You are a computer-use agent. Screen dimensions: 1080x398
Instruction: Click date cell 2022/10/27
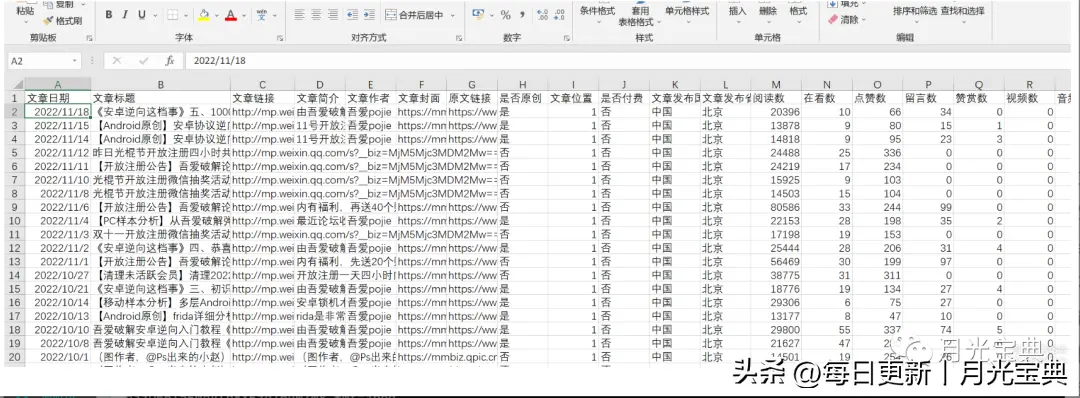(58, 274)
